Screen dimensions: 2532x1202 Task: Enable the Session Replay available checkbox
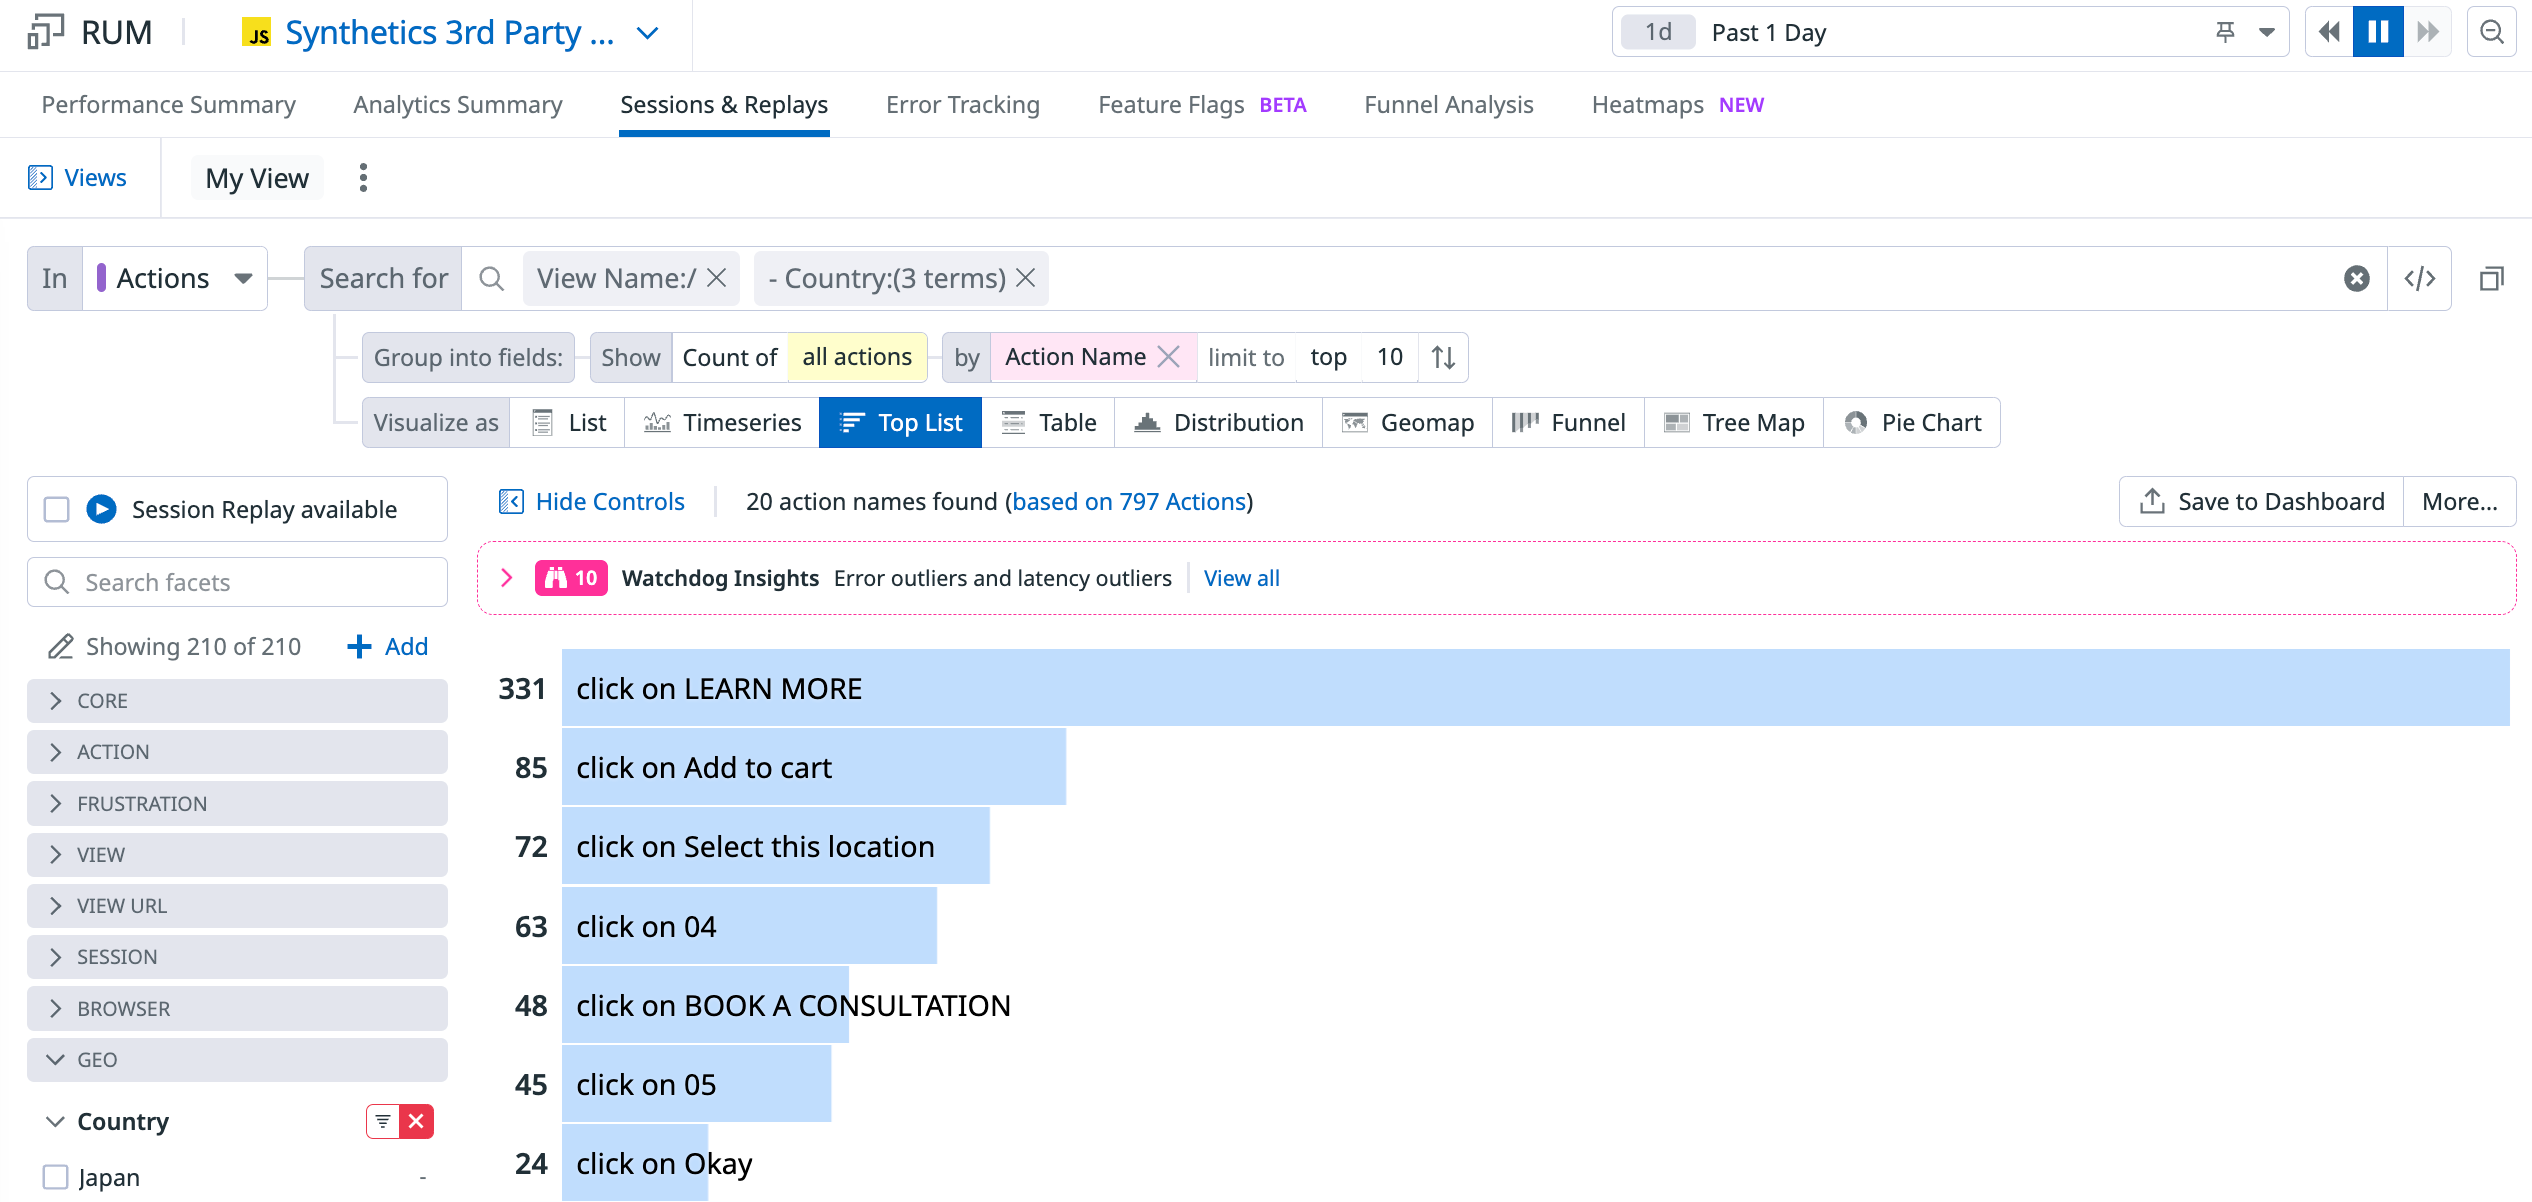[x=57, y=509]
